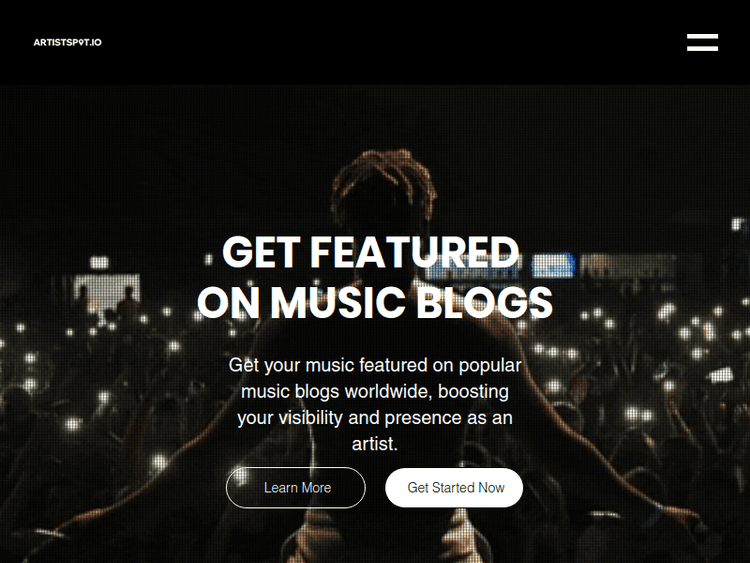Click the pin-shaped O in the logo
Image resolution: width=750 pixels, height=563 pixels.
coord(82,43)
